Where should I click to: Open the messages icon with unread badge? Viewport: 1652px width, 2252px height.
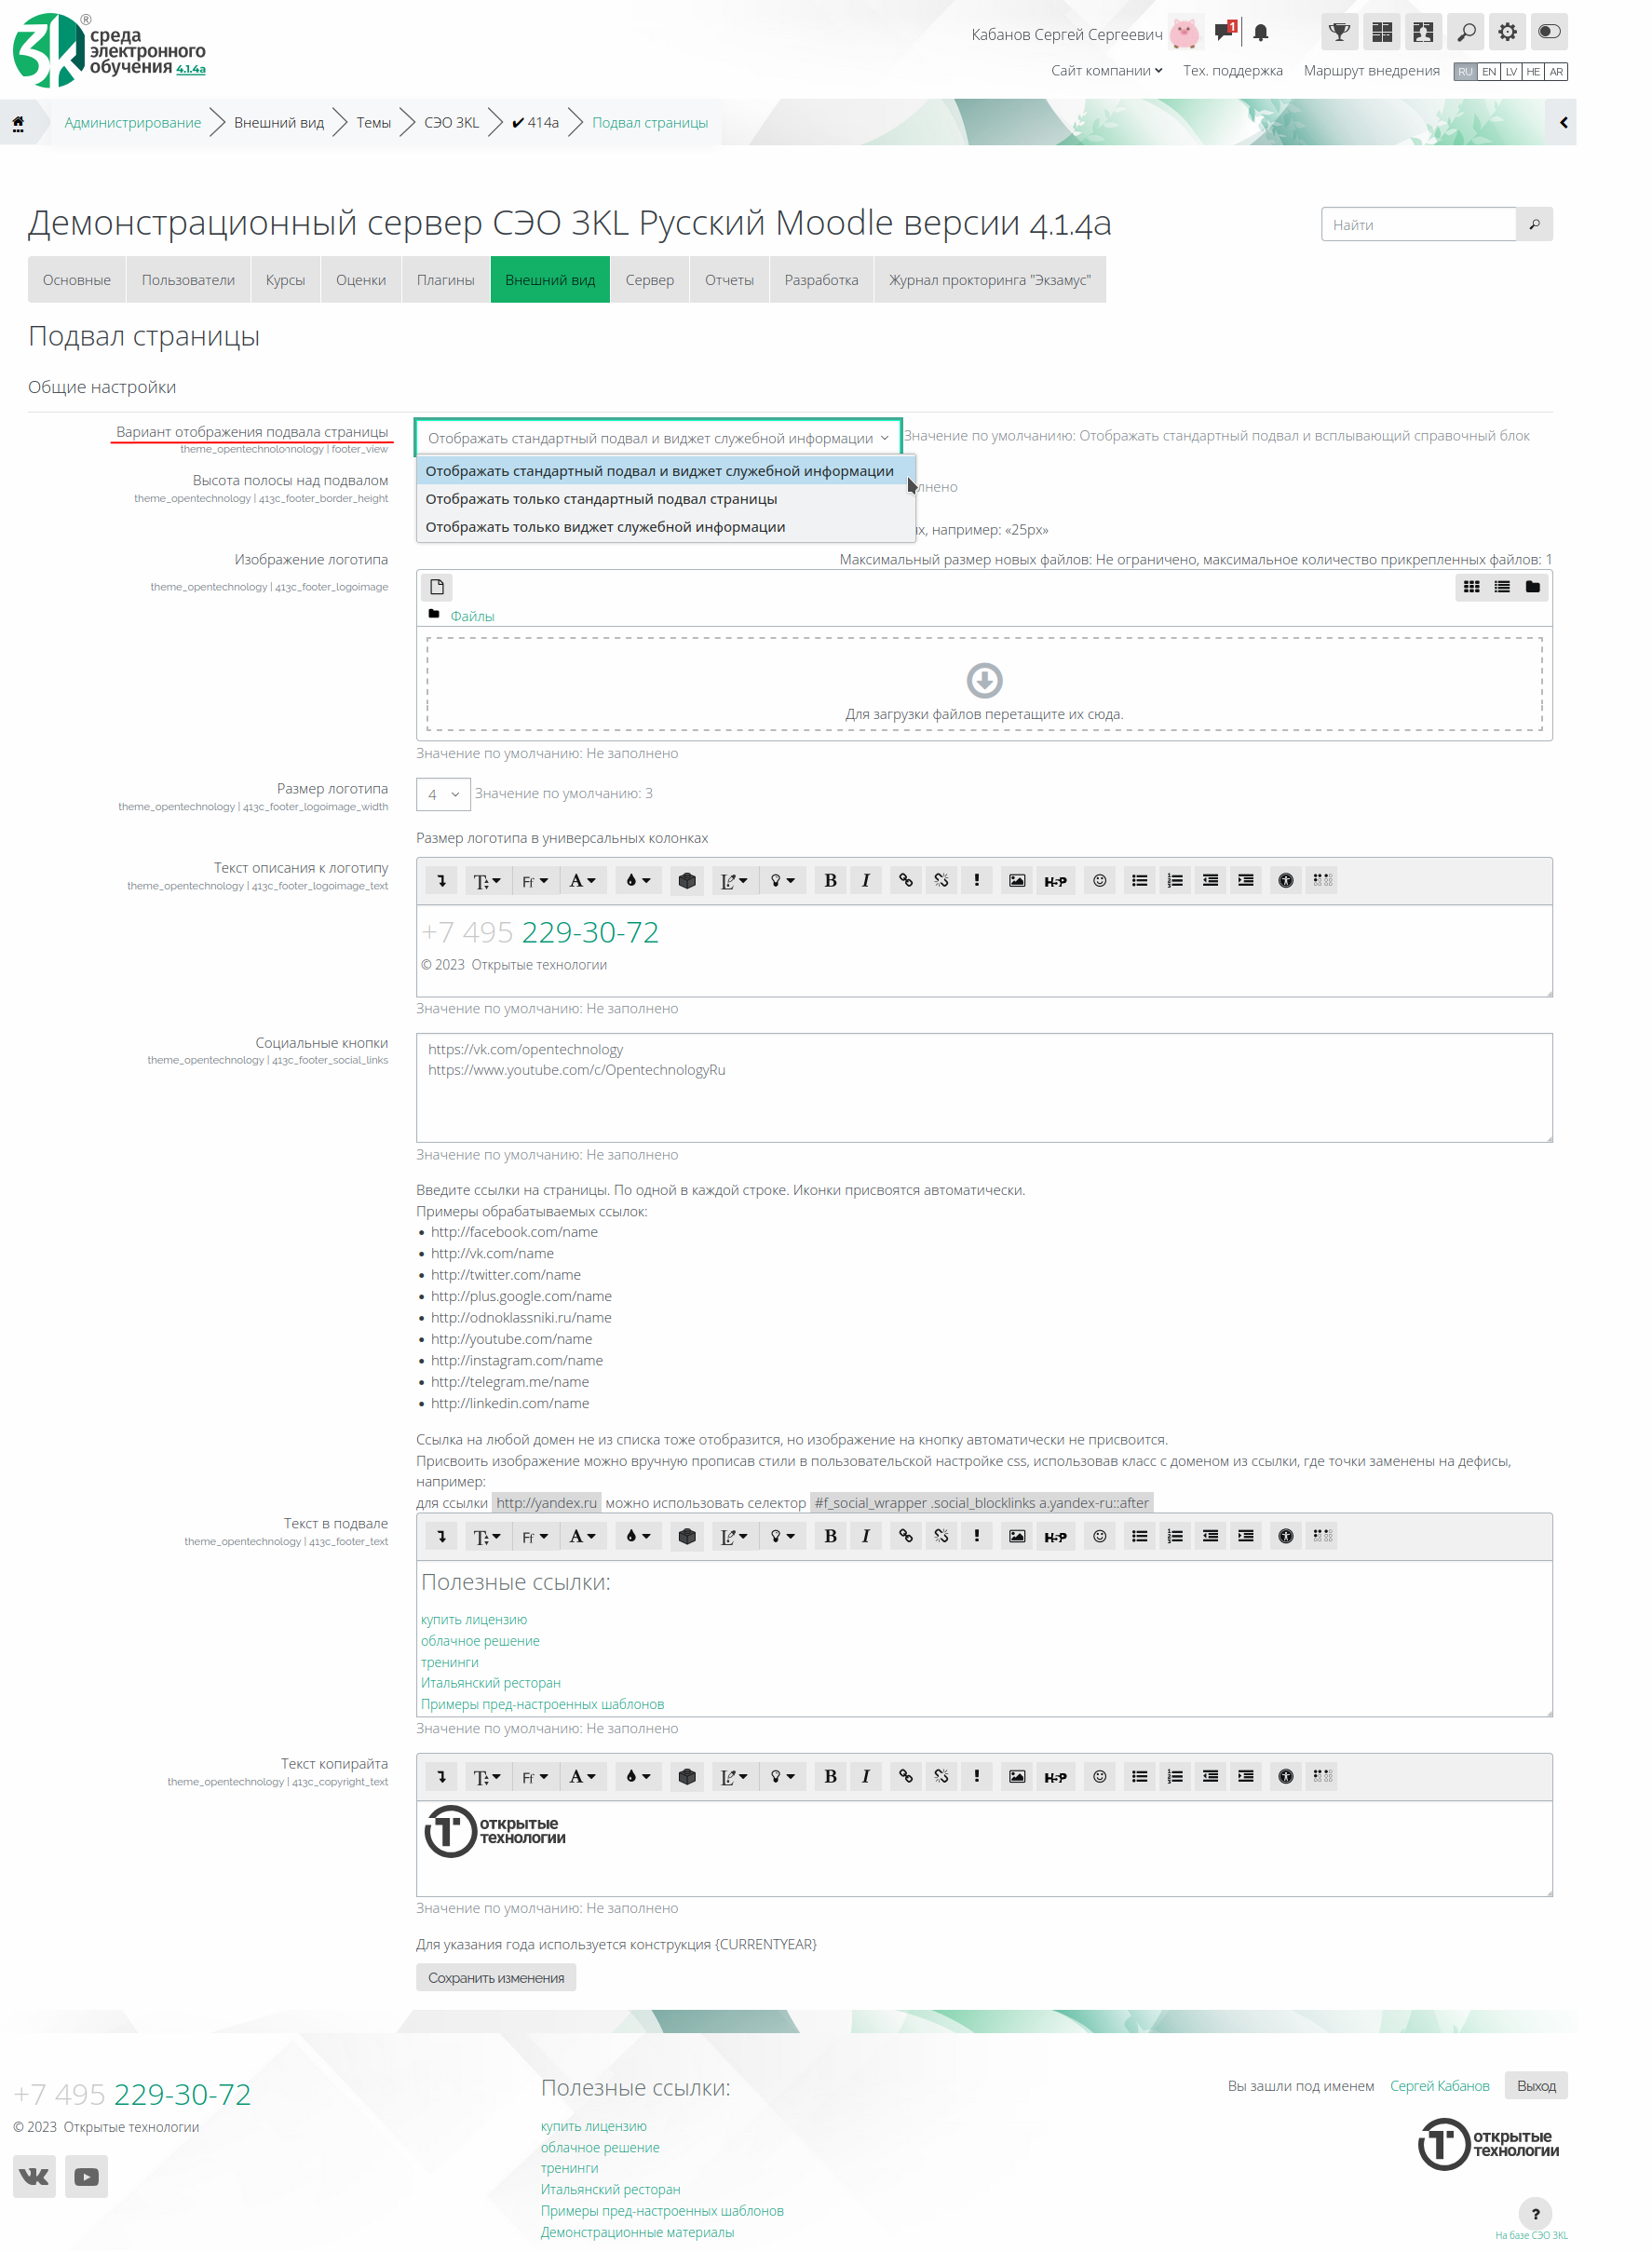click(x=1224, y=32)
